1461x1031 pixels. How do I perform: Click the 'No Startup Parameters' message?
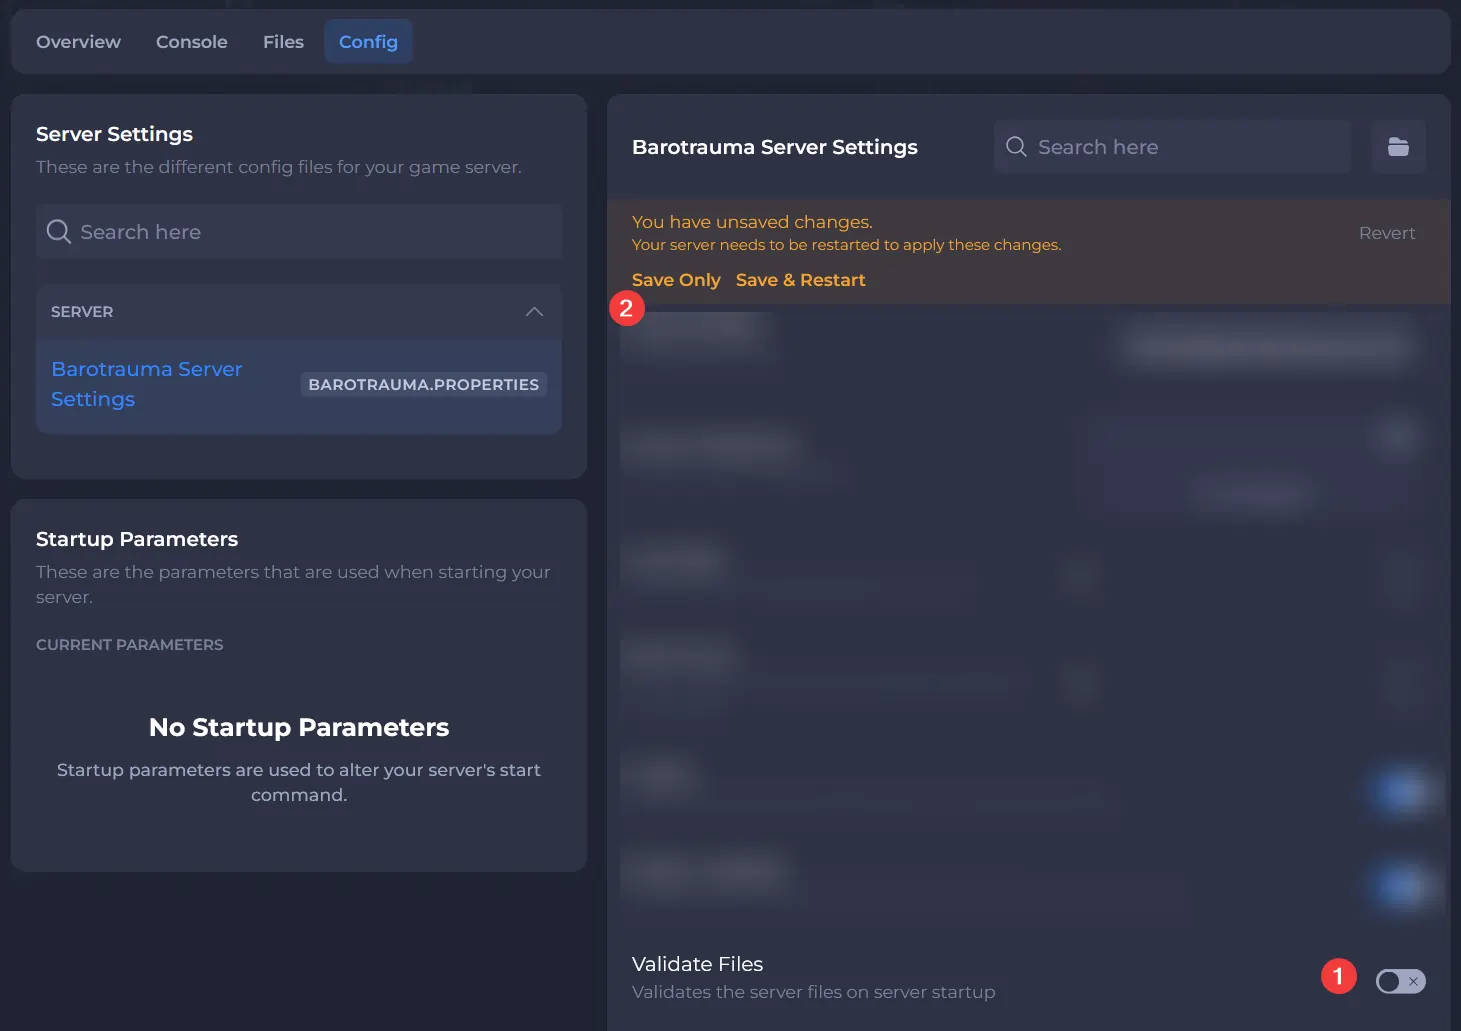pyautogui.click(x=299, y=727)
